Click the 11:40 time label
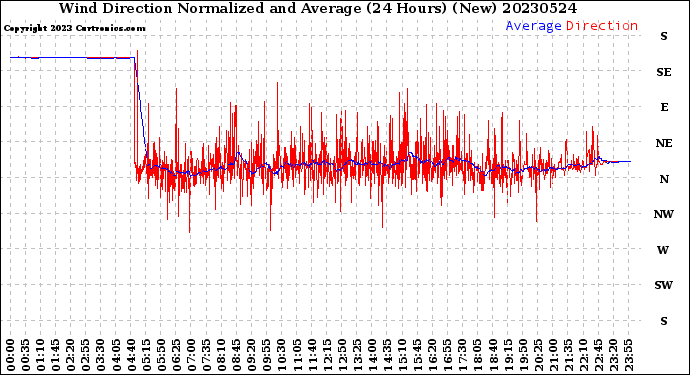This screenshot has height=375, width=690. coord(312,355)
